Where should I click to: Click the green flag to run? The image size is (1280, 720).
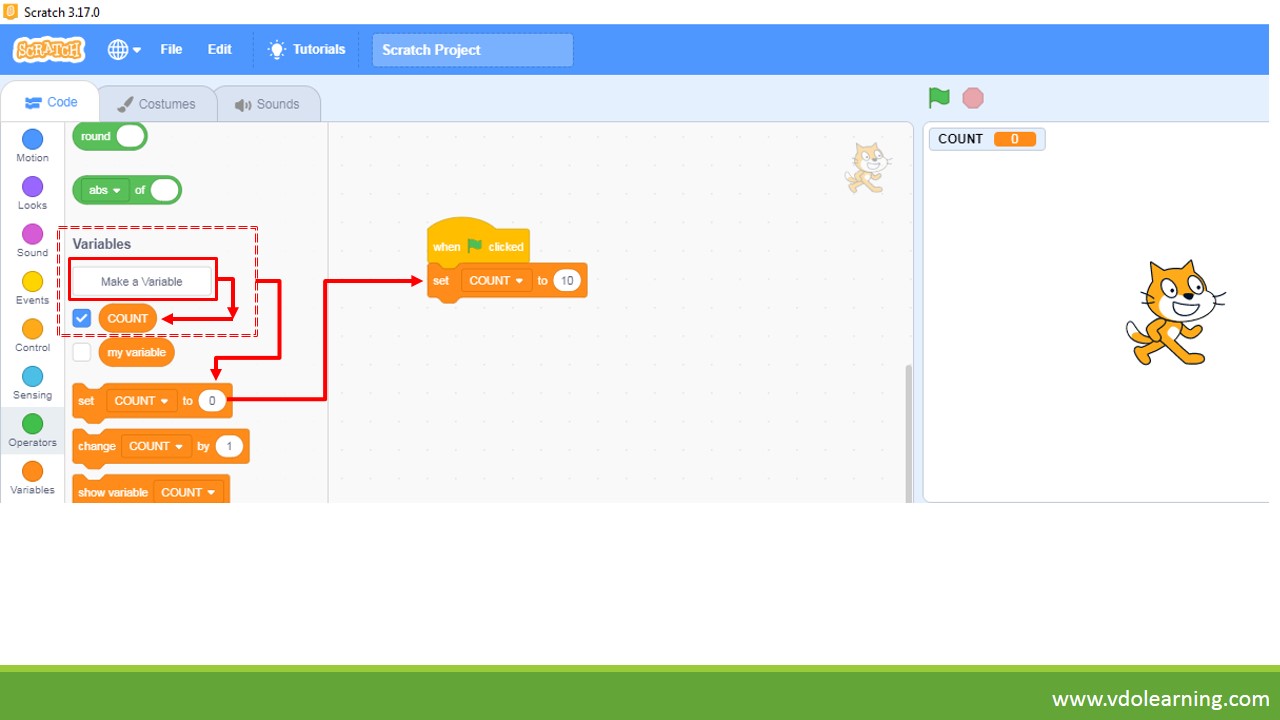[x=939, y=98]
